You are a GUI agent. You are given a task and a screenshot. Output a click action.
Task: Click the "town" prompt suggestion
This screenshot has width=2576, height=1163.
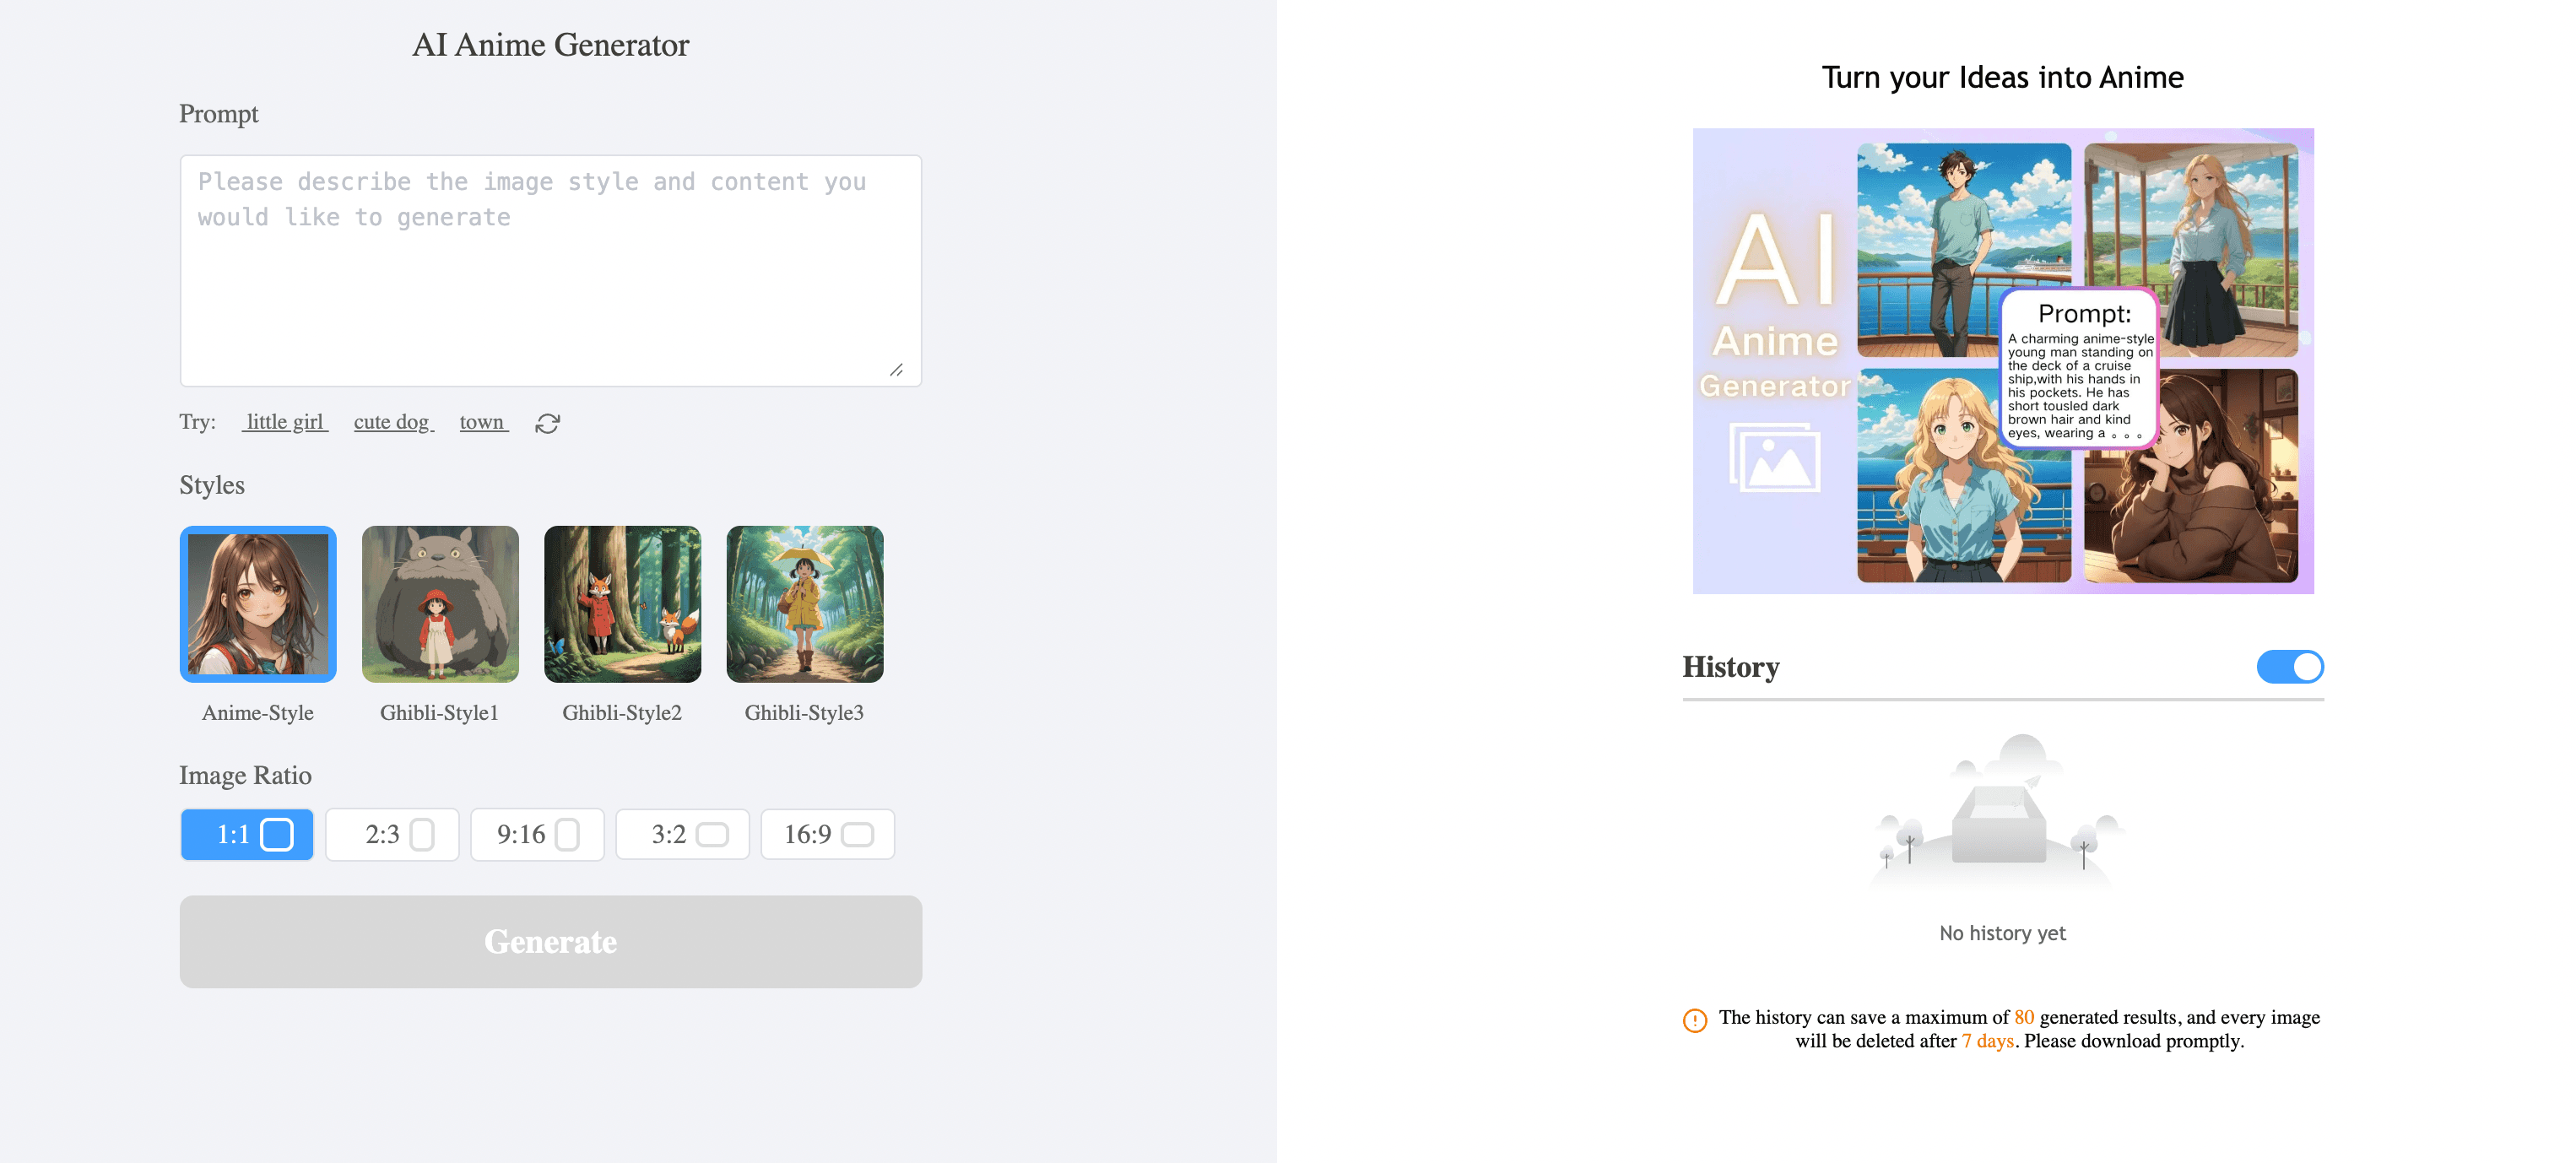click(483, 422)
